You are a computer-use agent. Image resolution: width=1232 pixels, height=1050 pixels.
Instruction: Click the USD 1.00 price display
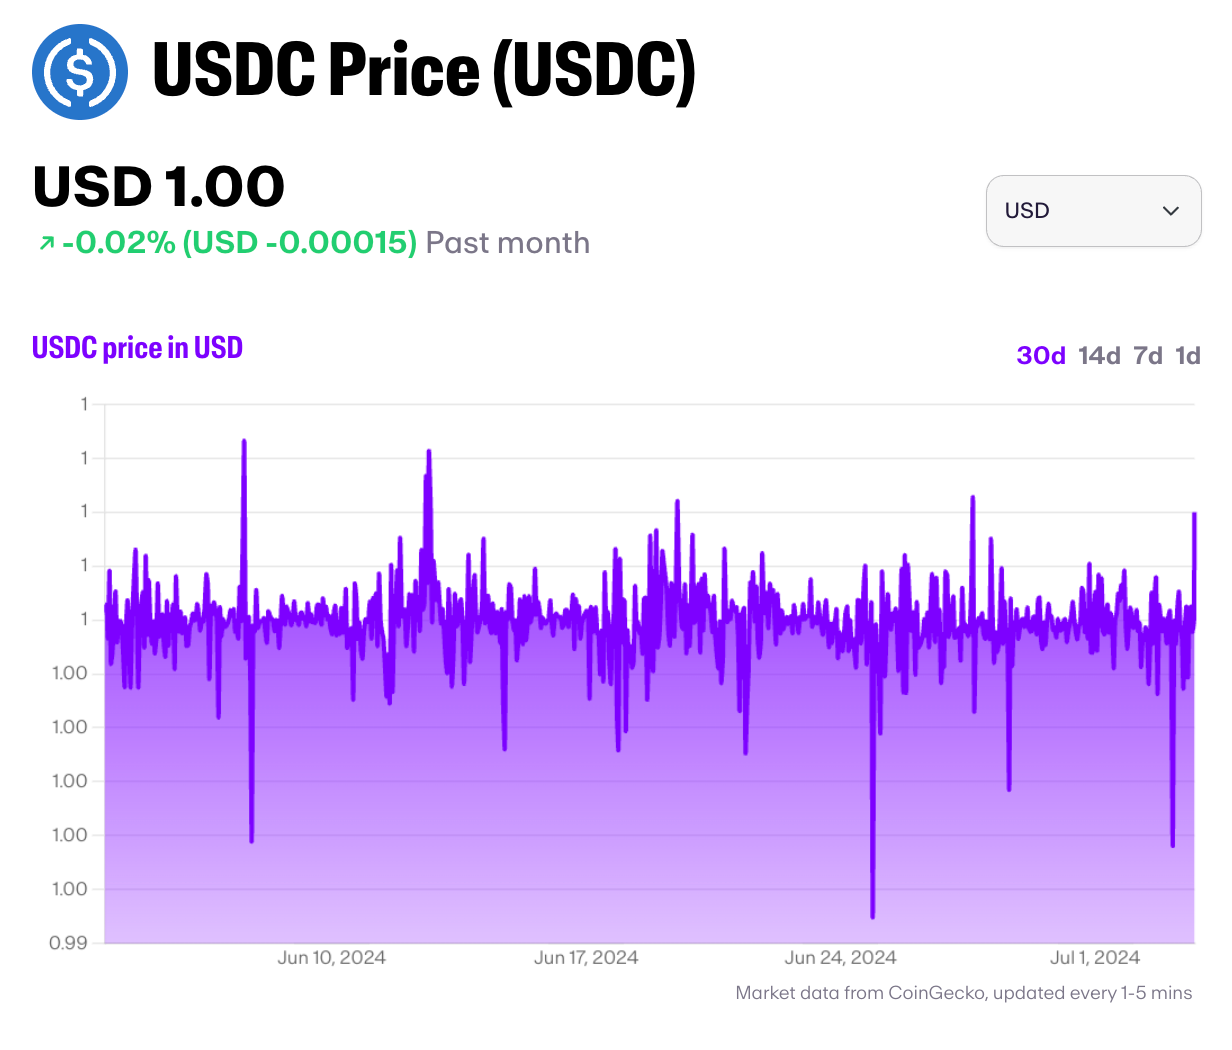click(x=157, y=186)
